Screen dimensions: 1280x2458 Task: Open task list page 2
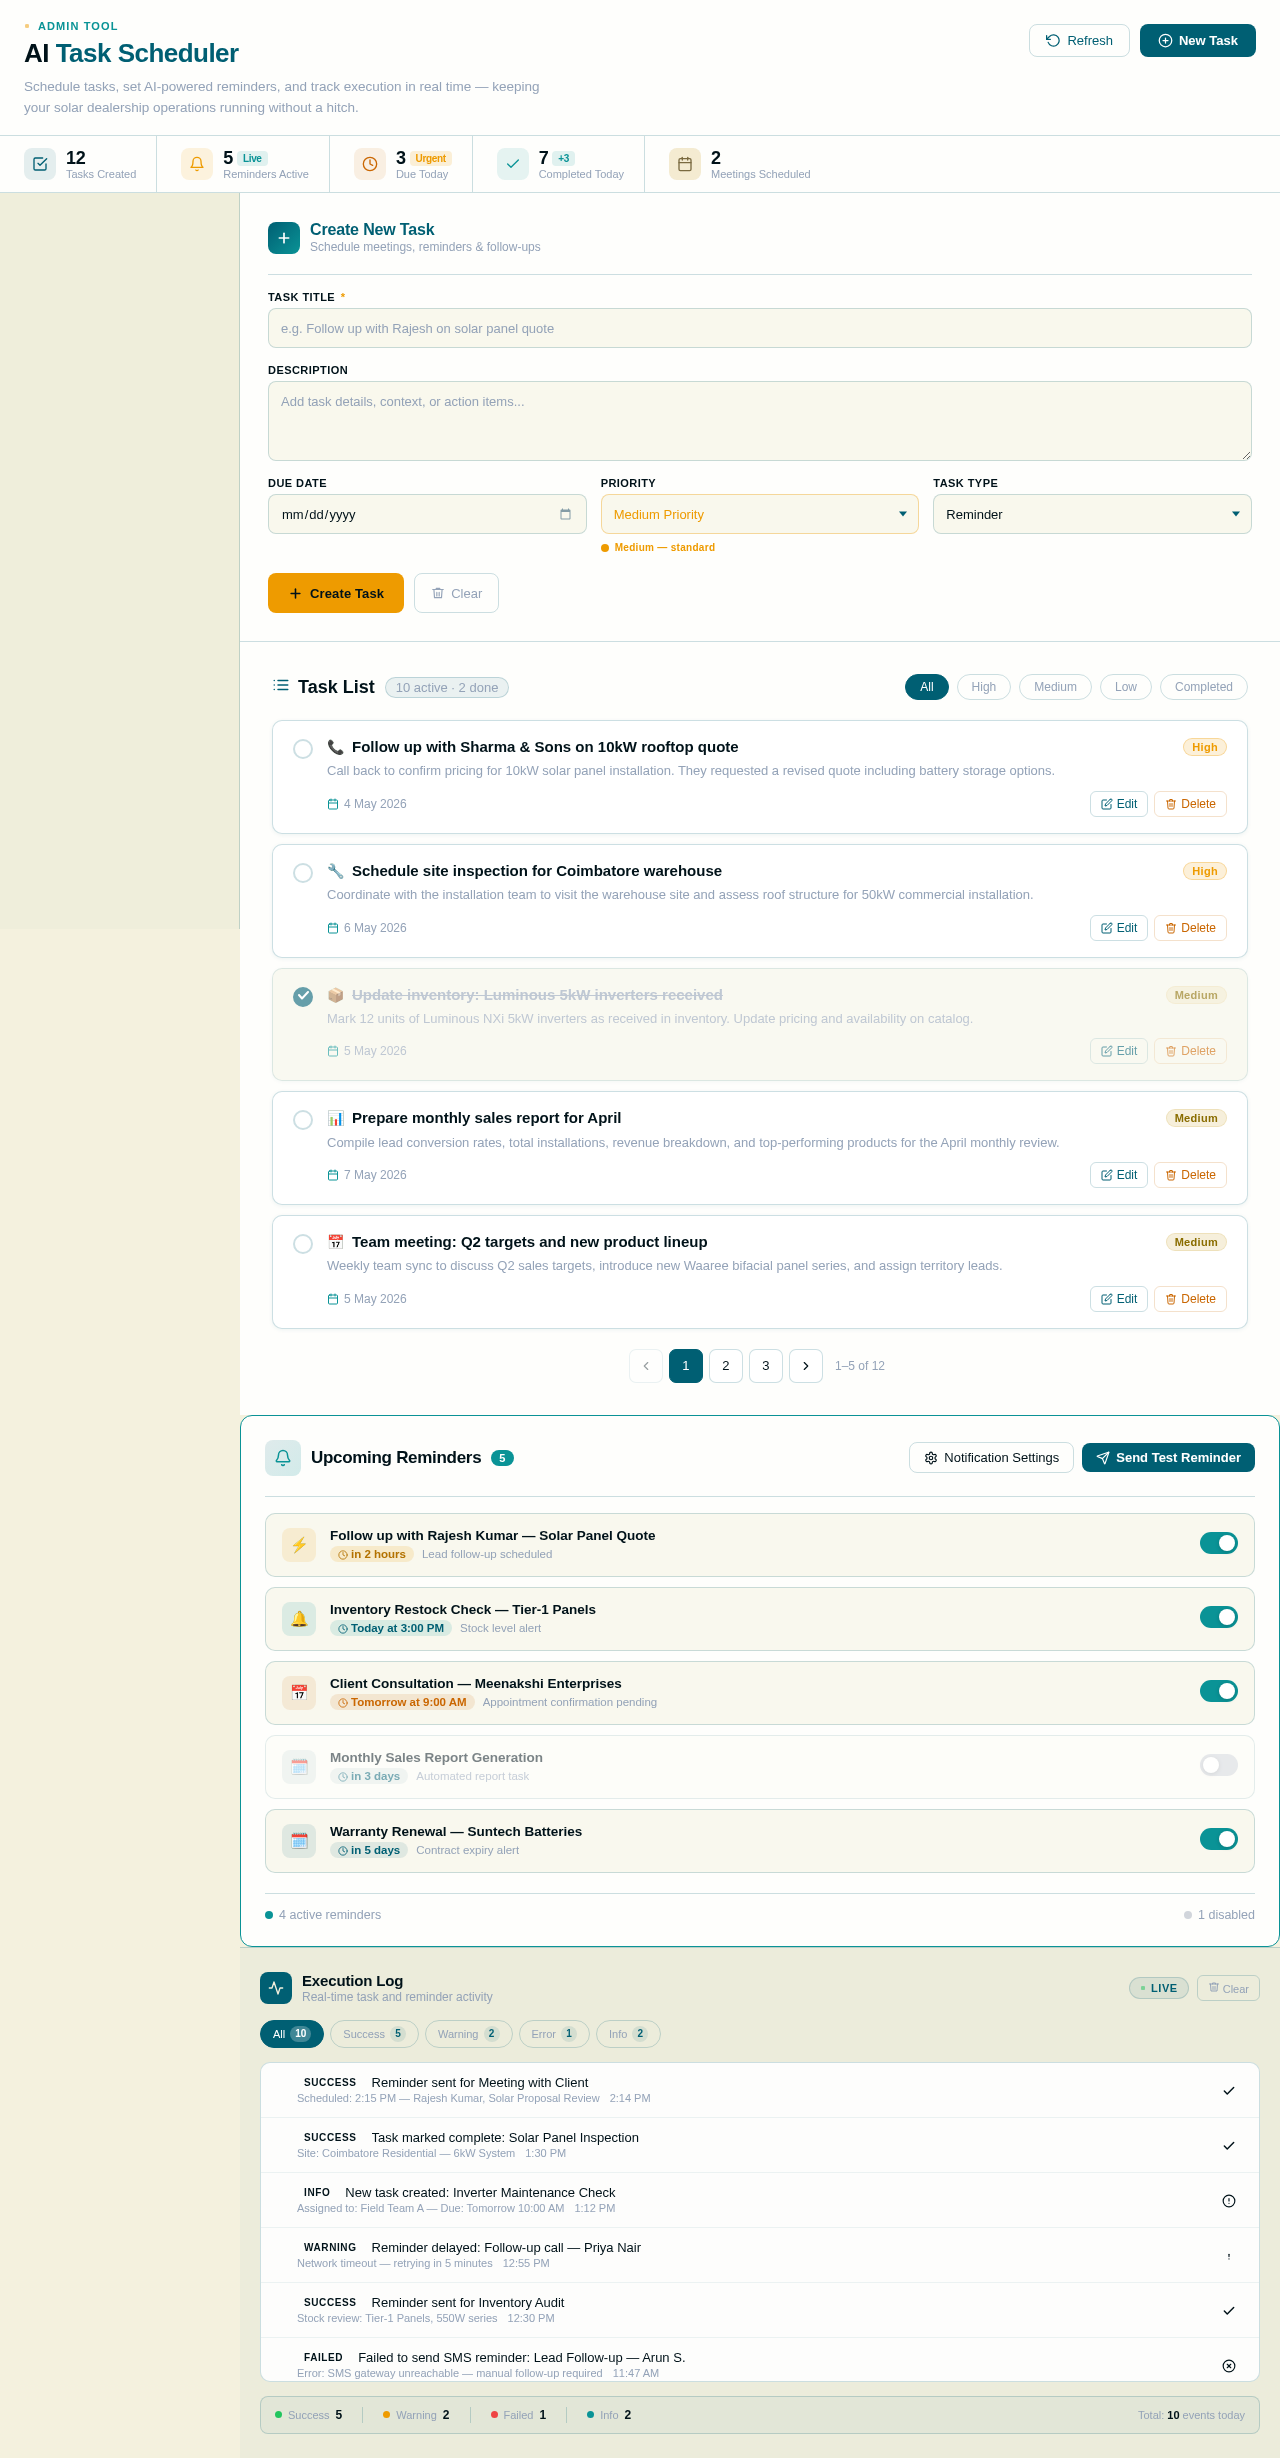coord(726,1366)
